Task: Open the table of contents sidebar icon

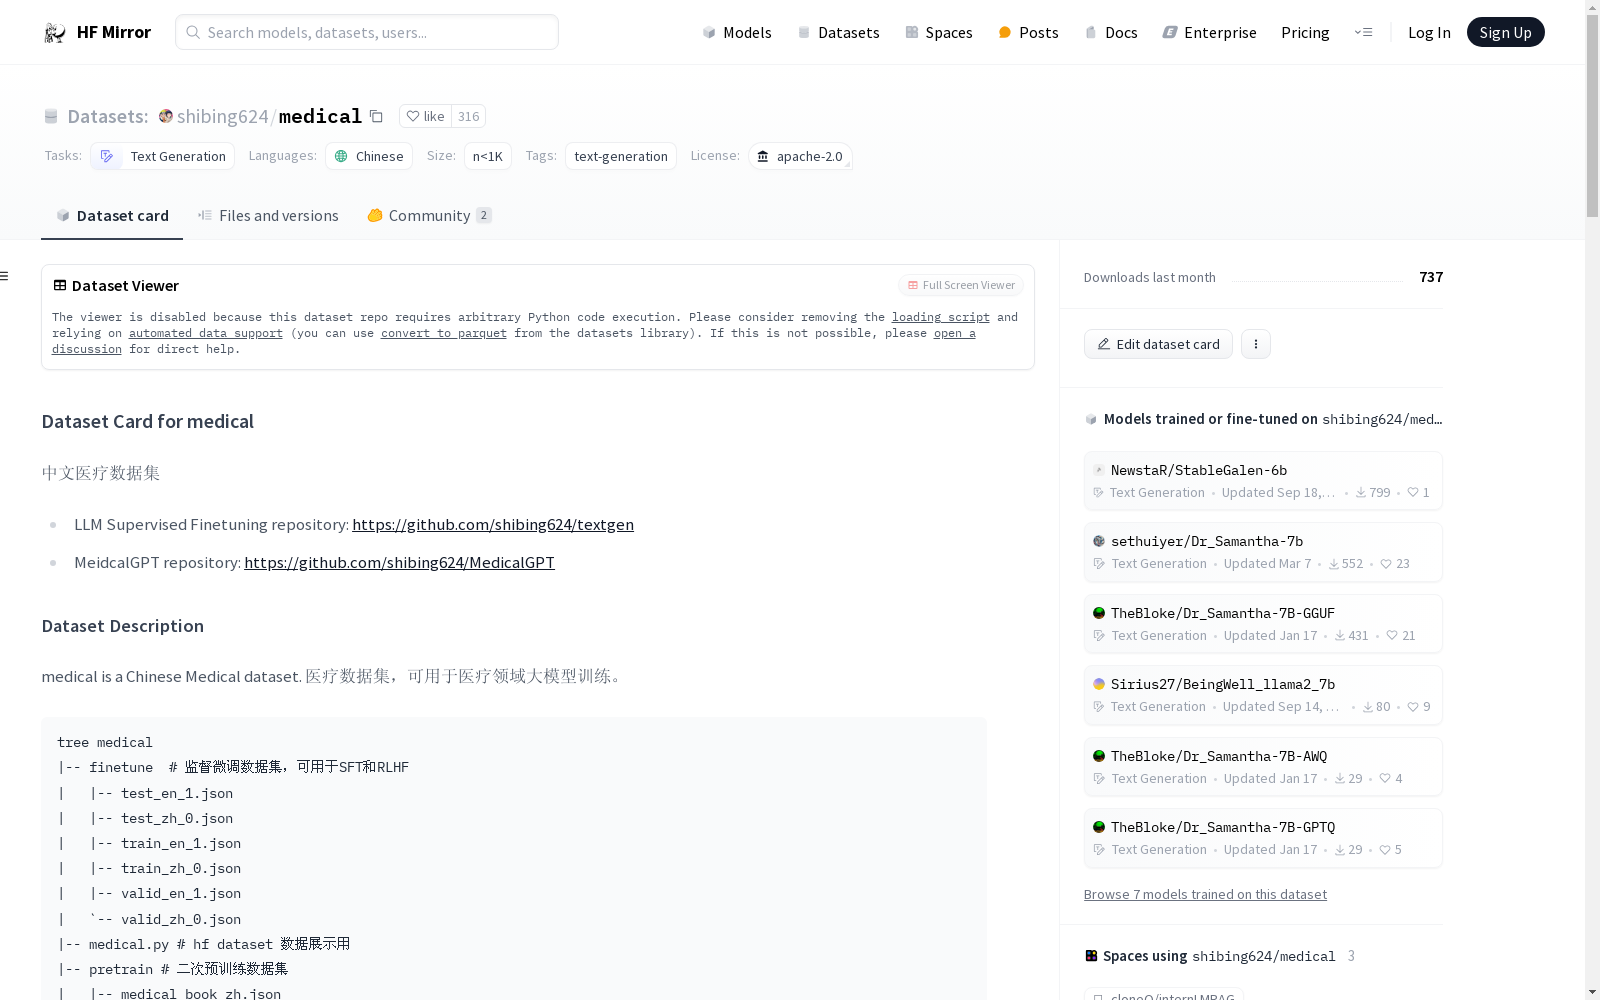Action: (x=5, y=276)
